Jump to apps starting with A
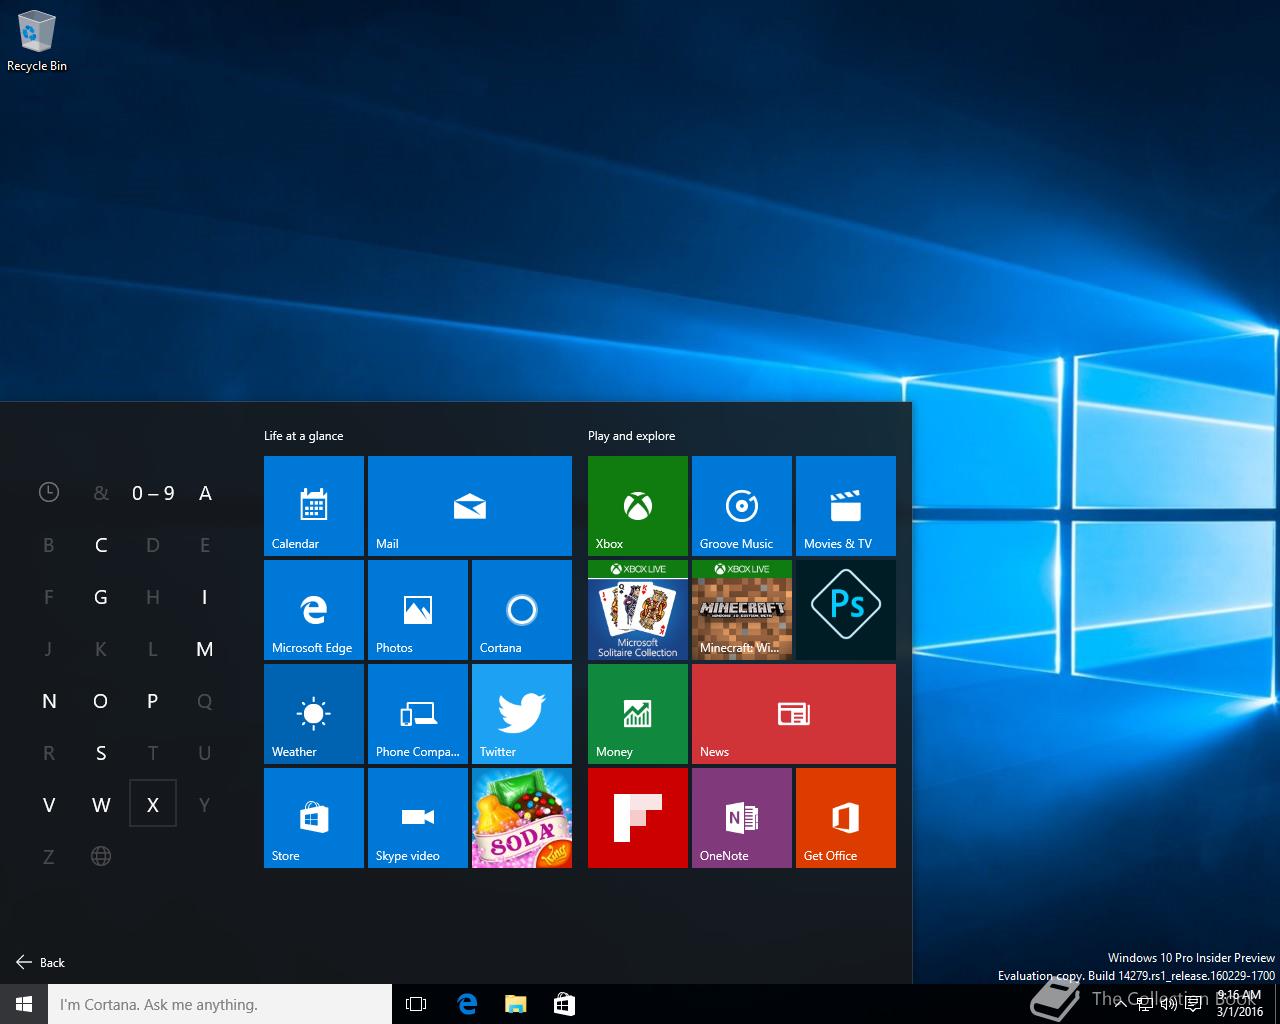The height and width of the screenshot is (1024, 1280). pos(205,493)
